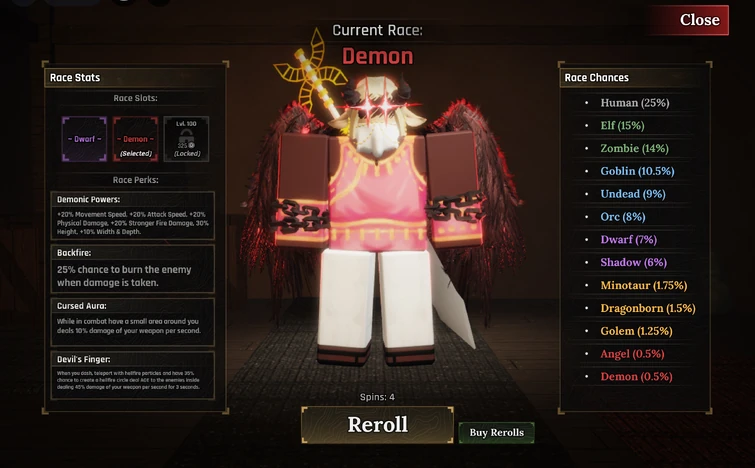The image size is (755, 468).
Task: Select the Devil's Finger perk card
Action: click(132, 375)
